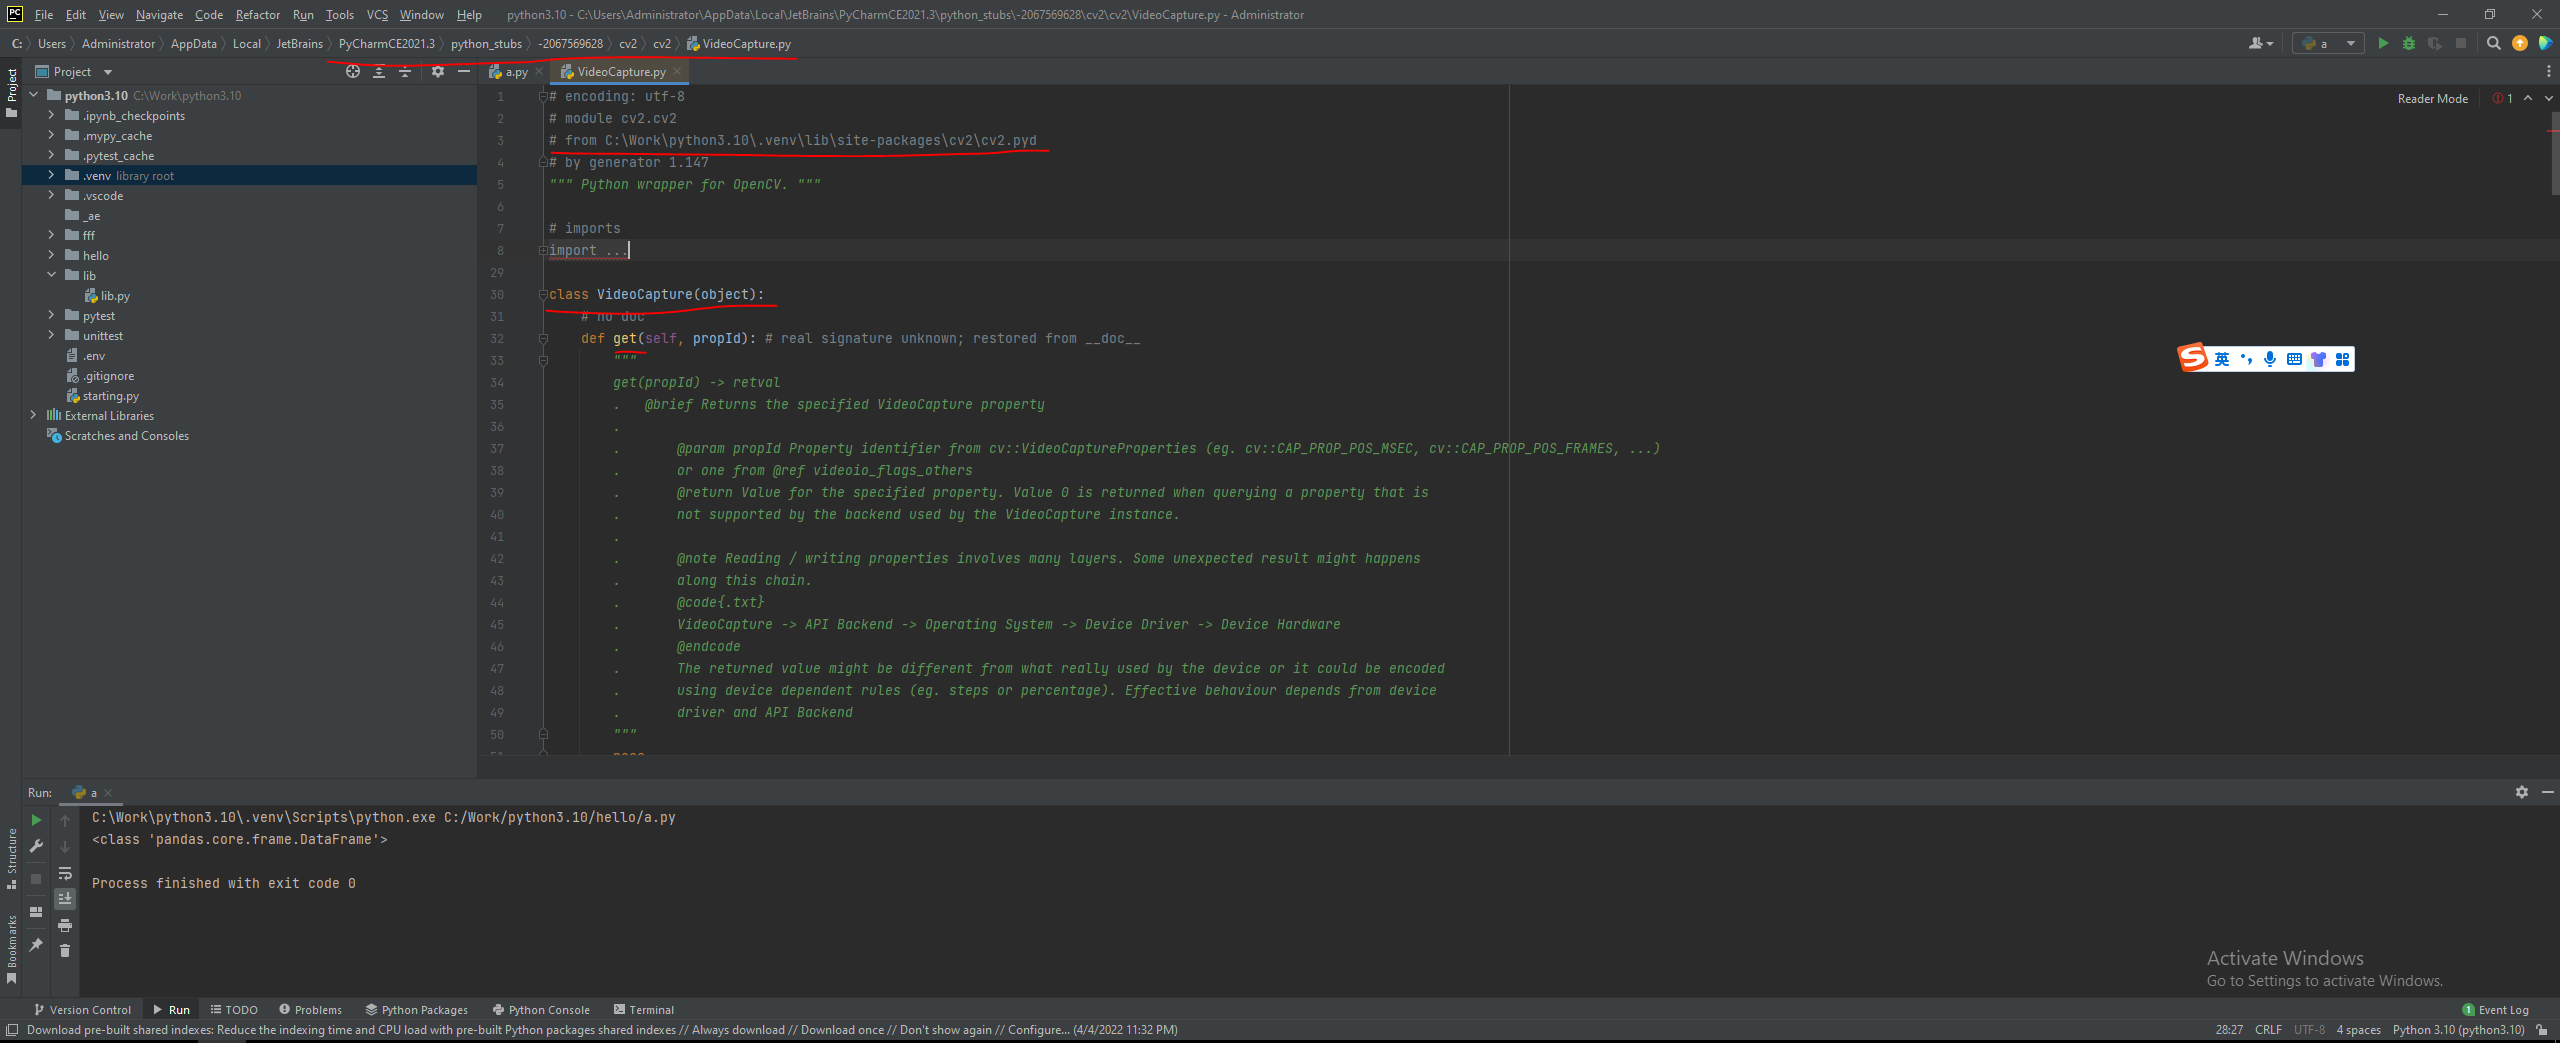Image resolution: width=2560 pixels, height=1043 pixels.
Task: Open Project panel gear options
Action: coord(438,71)
